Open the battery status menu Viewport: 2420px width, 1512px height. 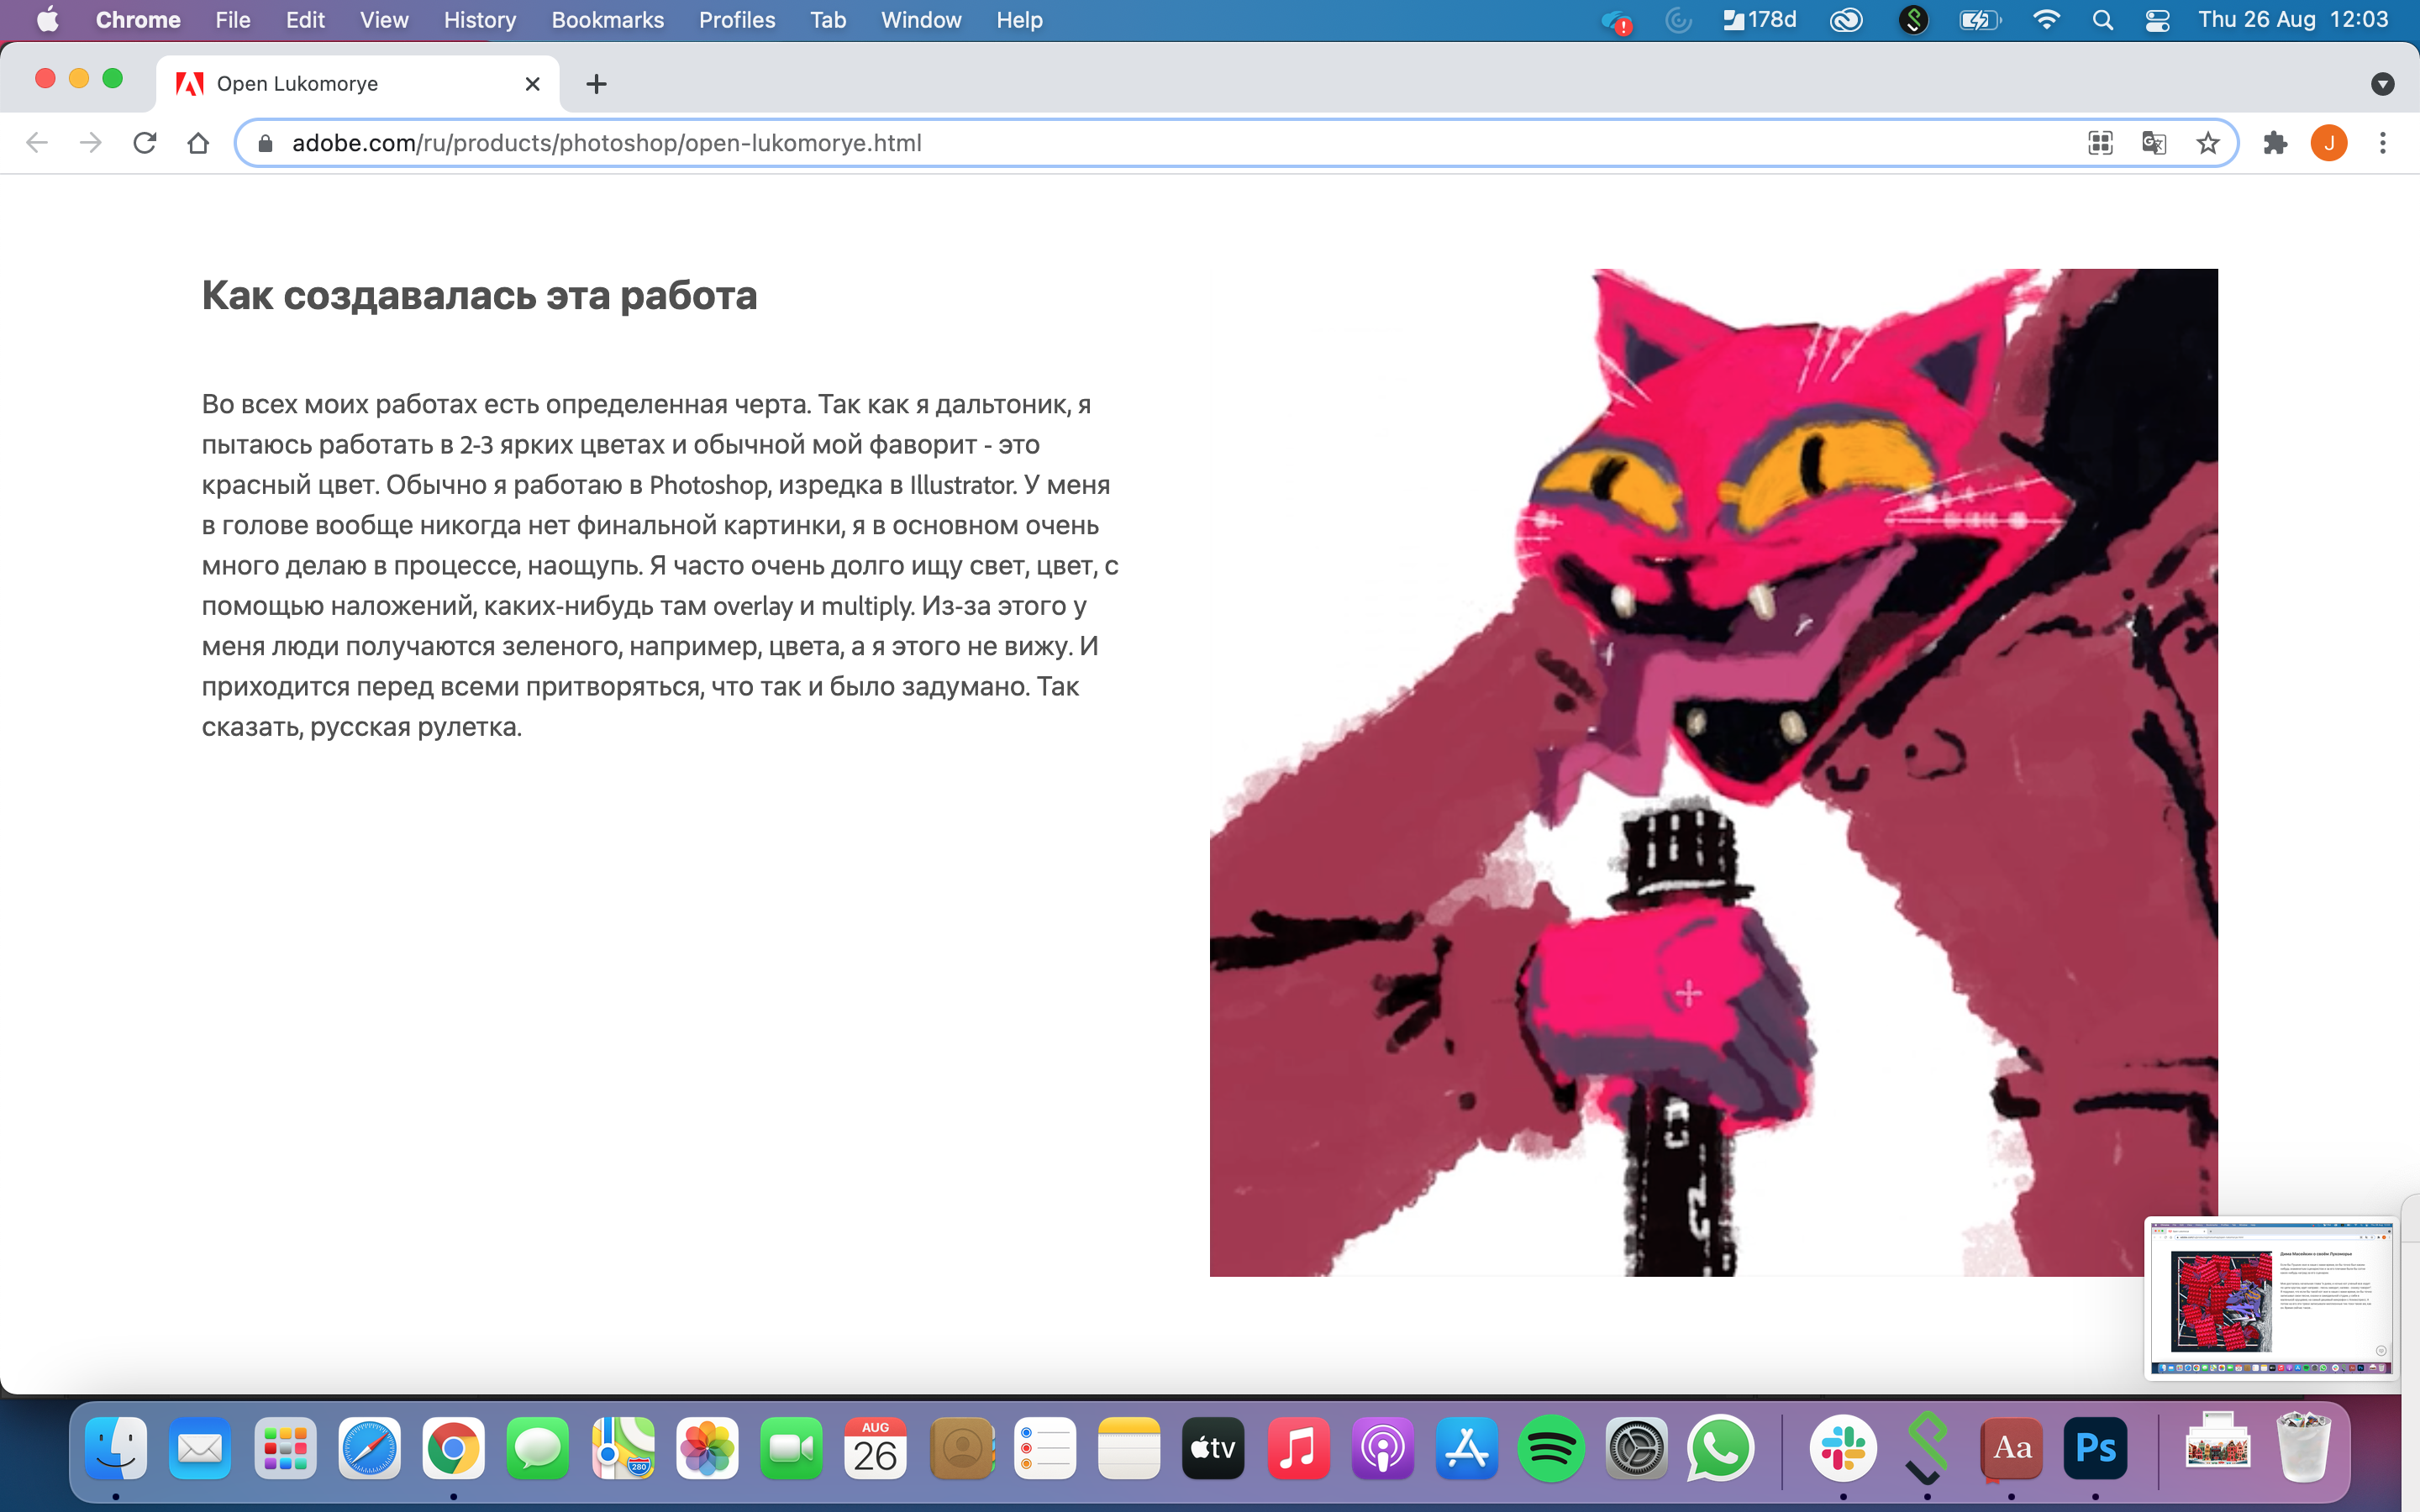click(1979, 20)
